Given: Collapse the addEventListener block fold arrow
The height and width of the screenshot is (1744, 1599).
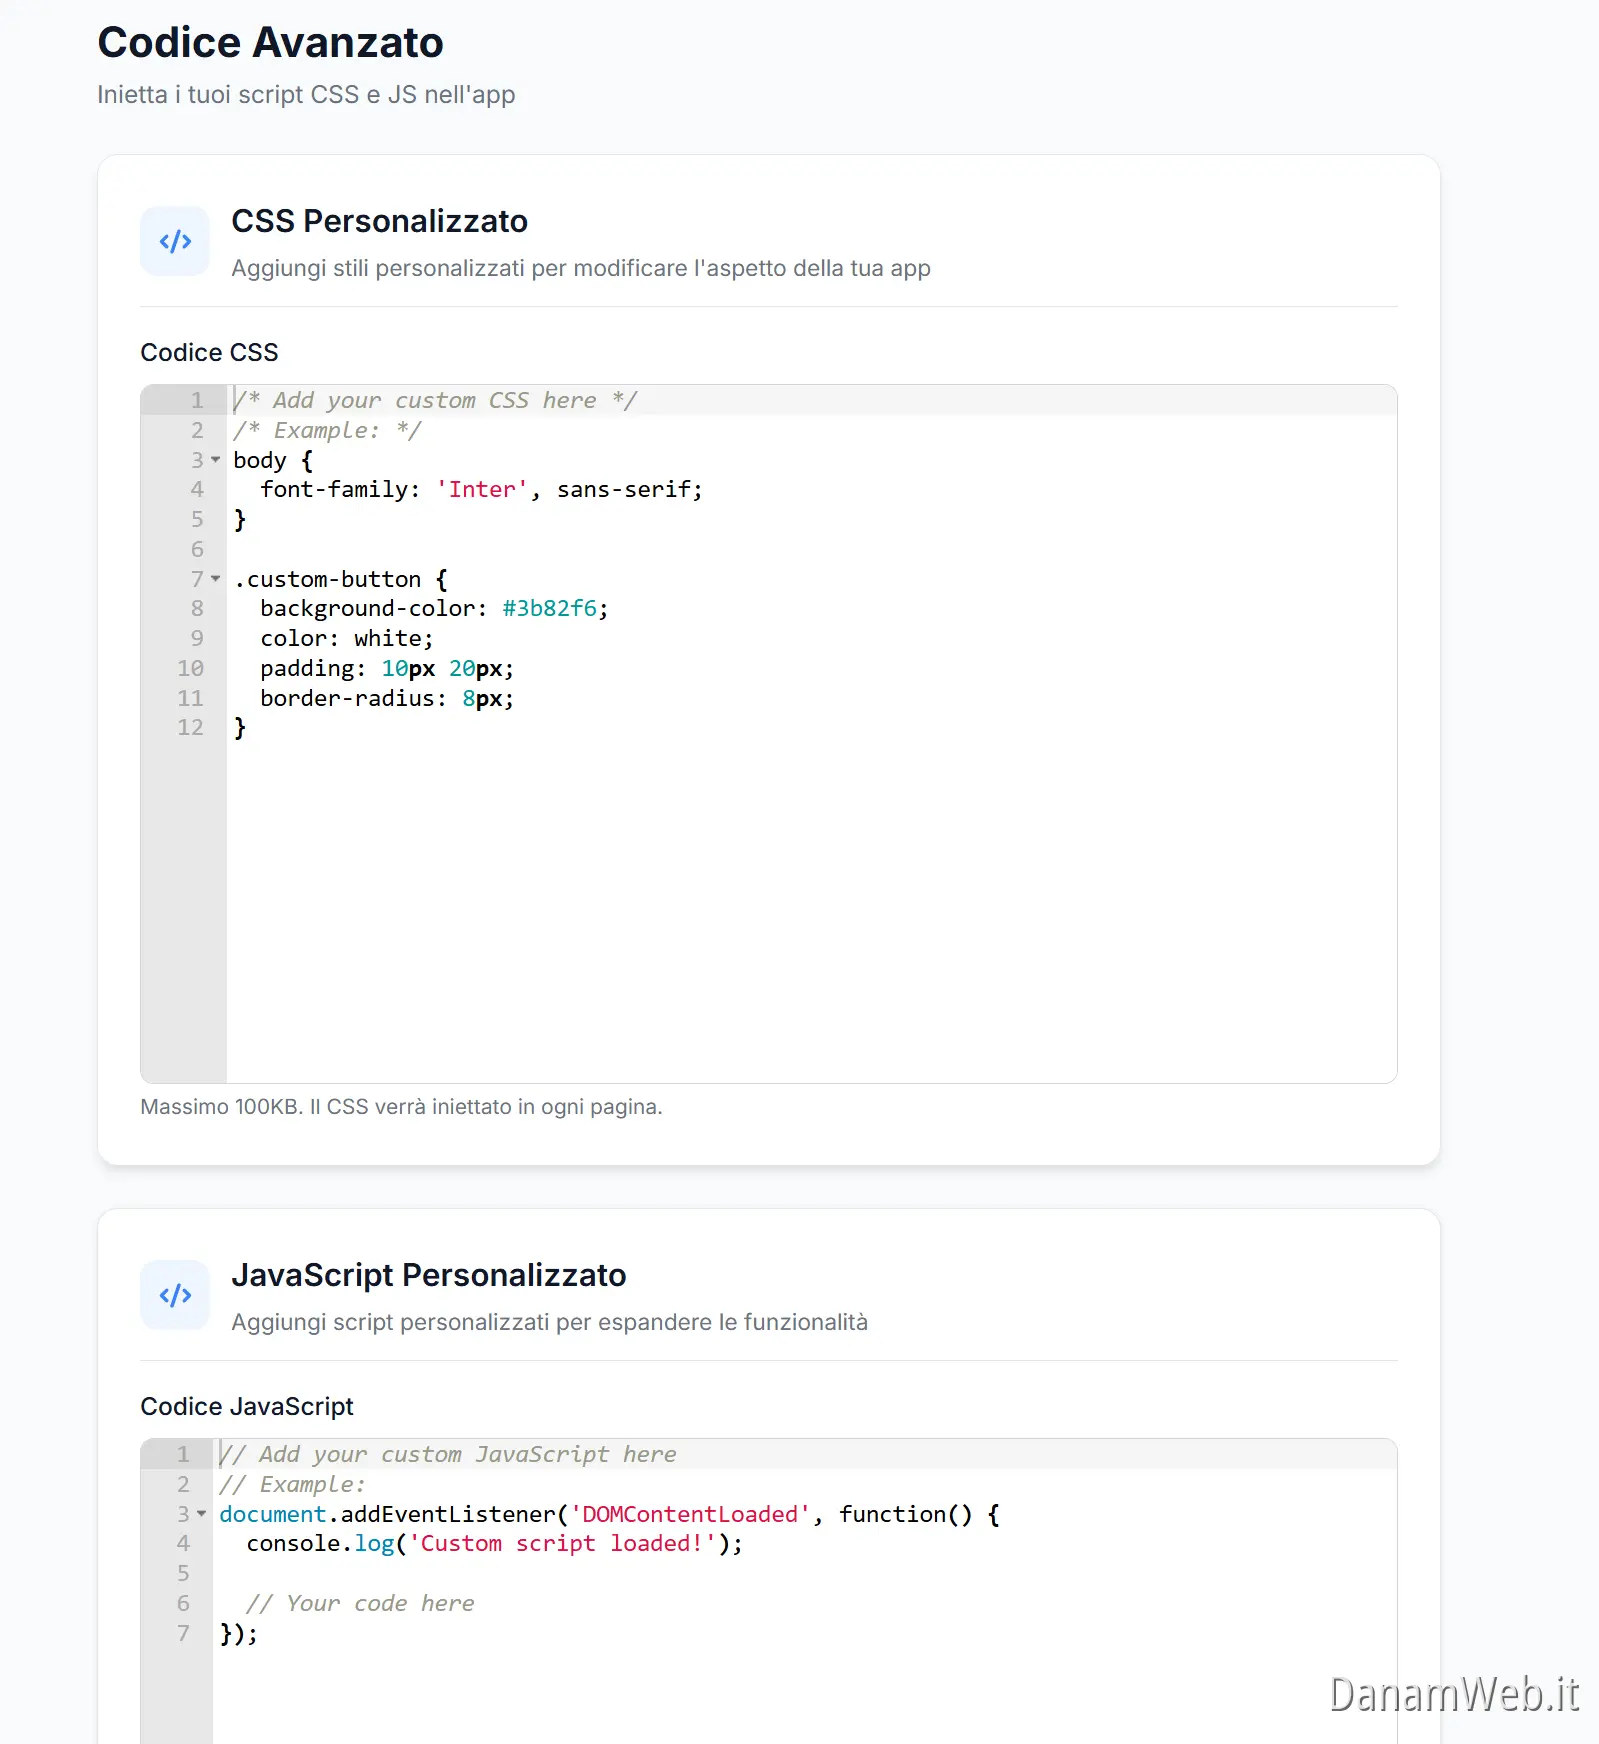Looking at the screenshot, I should [202, 1514].
